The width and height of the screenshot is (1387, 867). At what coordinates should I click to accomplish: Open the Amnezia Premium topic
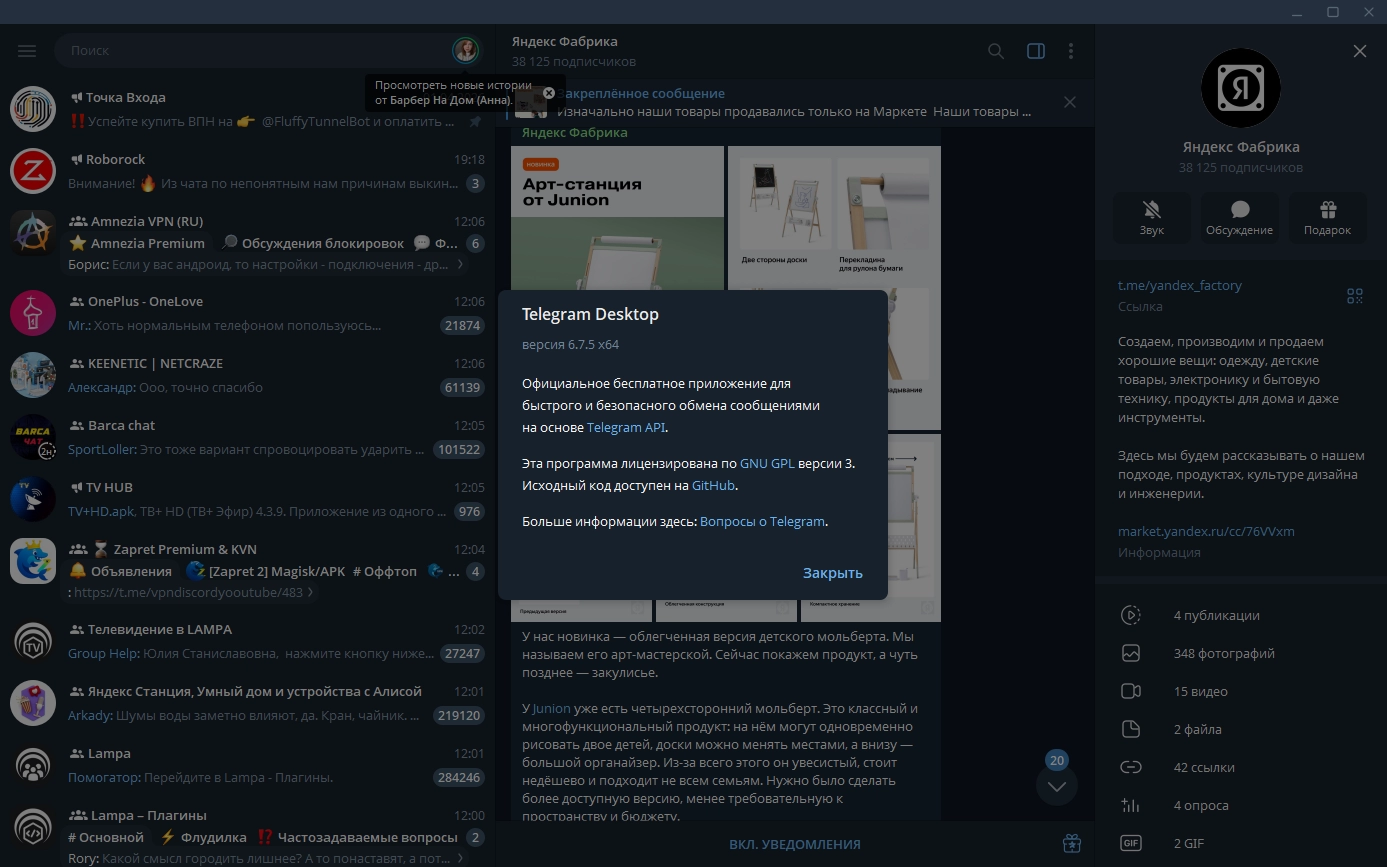coord(139,243)
